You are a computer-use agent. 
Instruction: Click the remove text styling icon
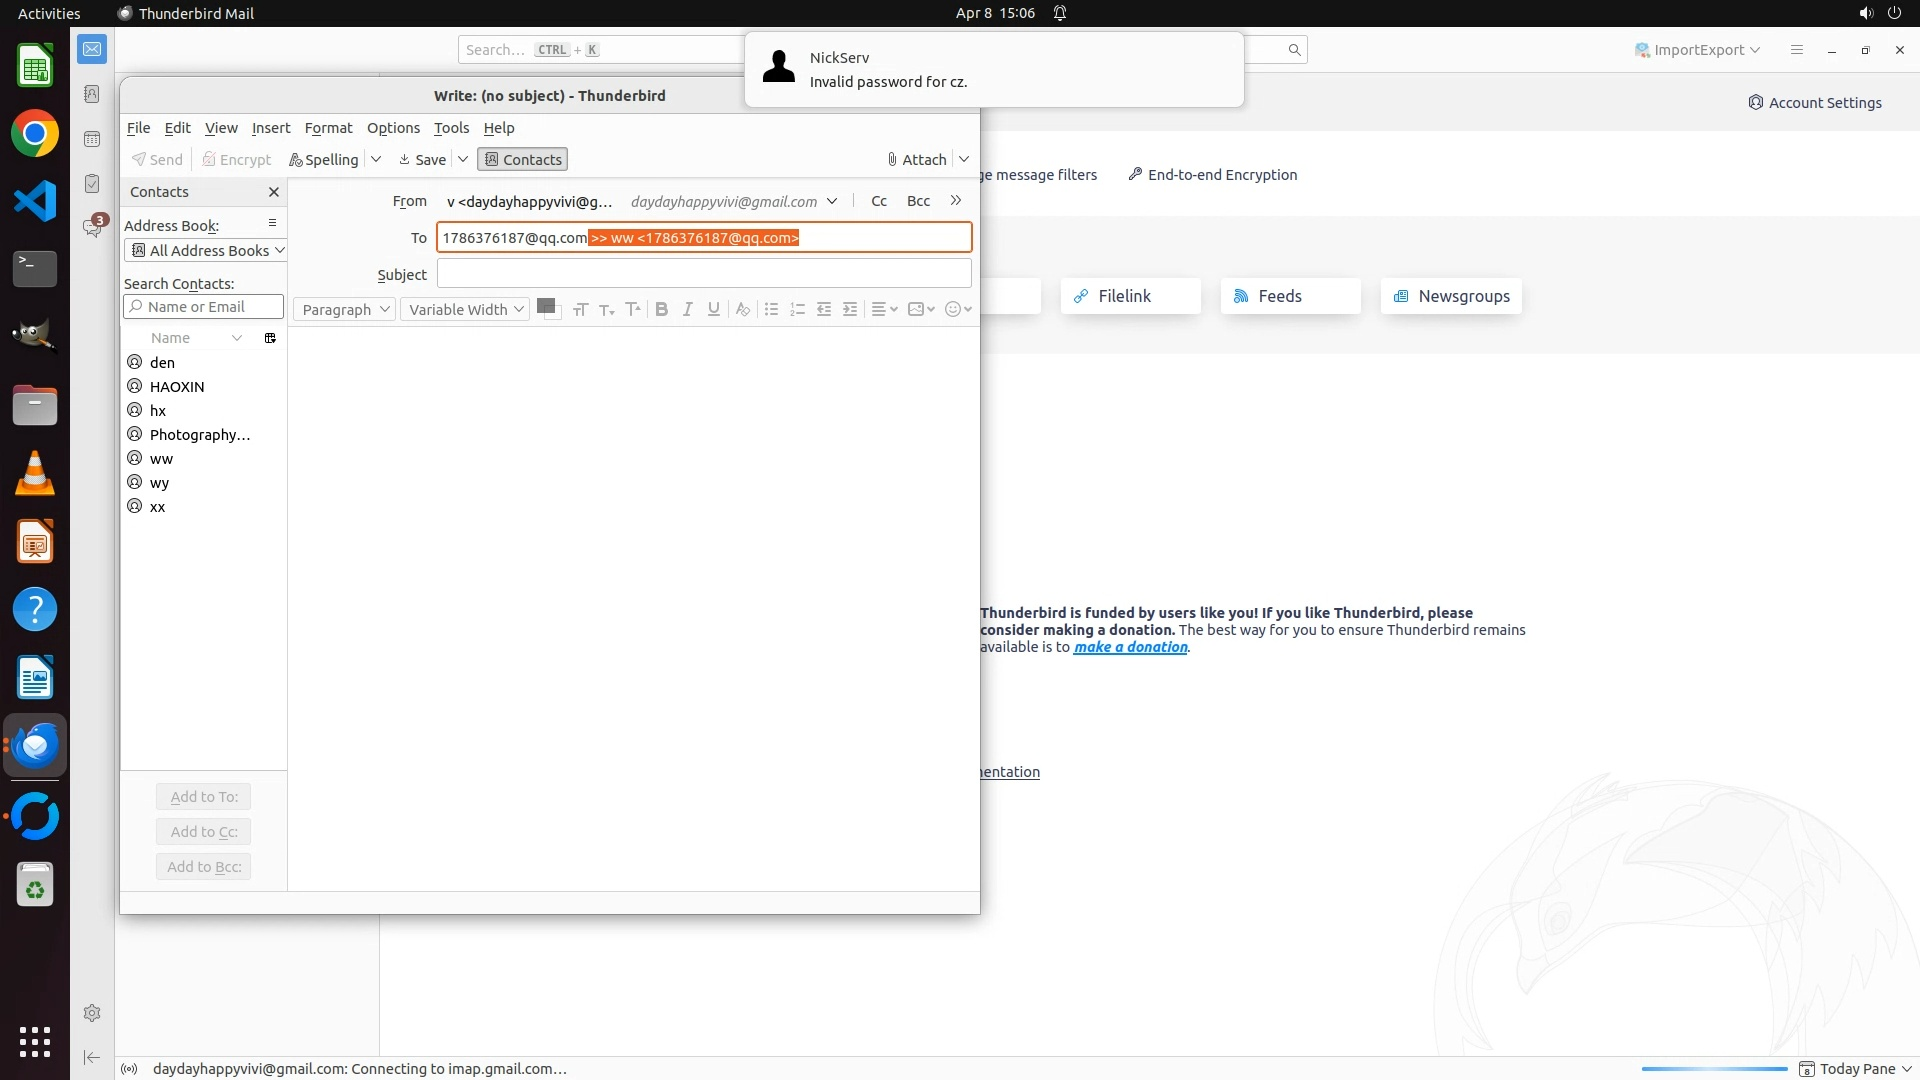[742, 309]
